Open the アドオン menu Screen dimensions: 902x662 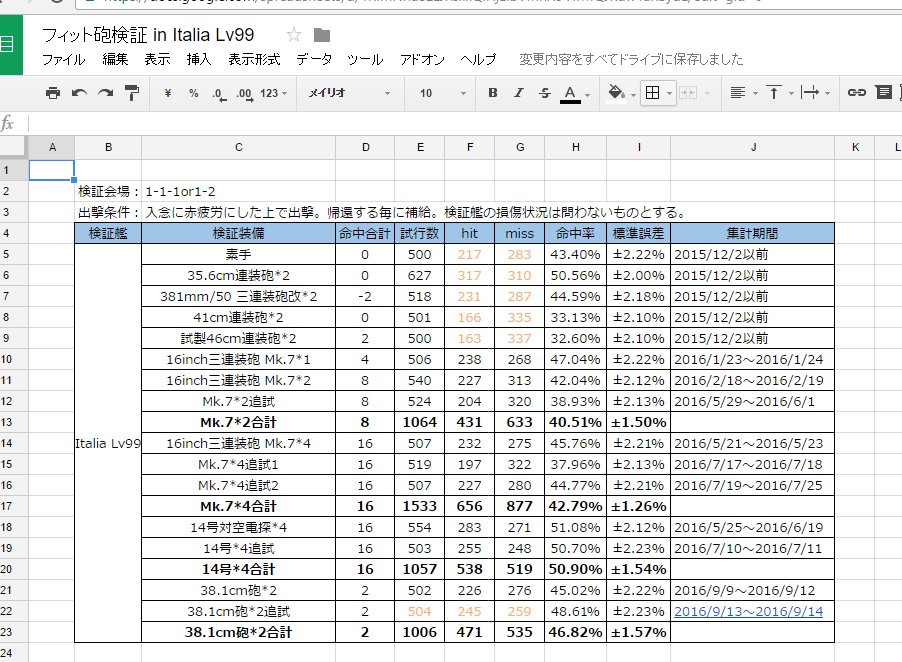[x=422, y=59]
